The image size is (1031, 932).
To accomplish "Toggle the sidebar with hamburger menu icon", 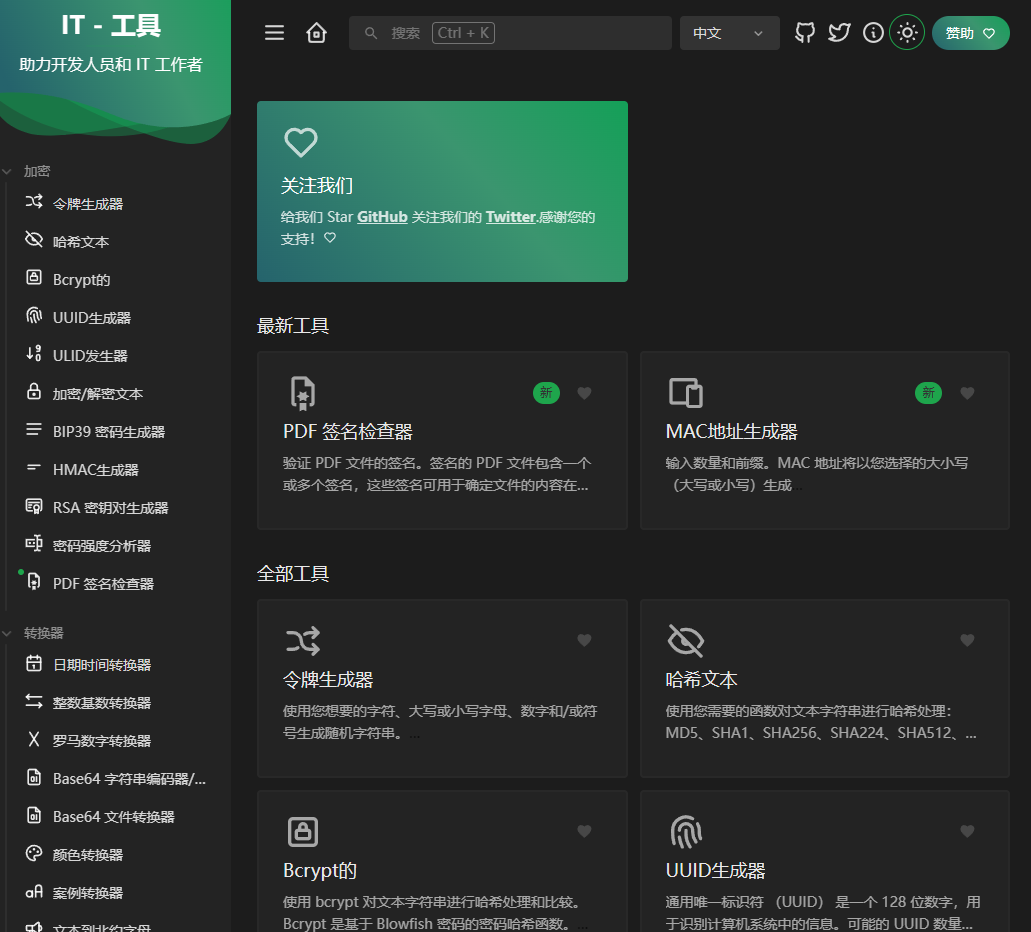I will [x=274, y=33].
